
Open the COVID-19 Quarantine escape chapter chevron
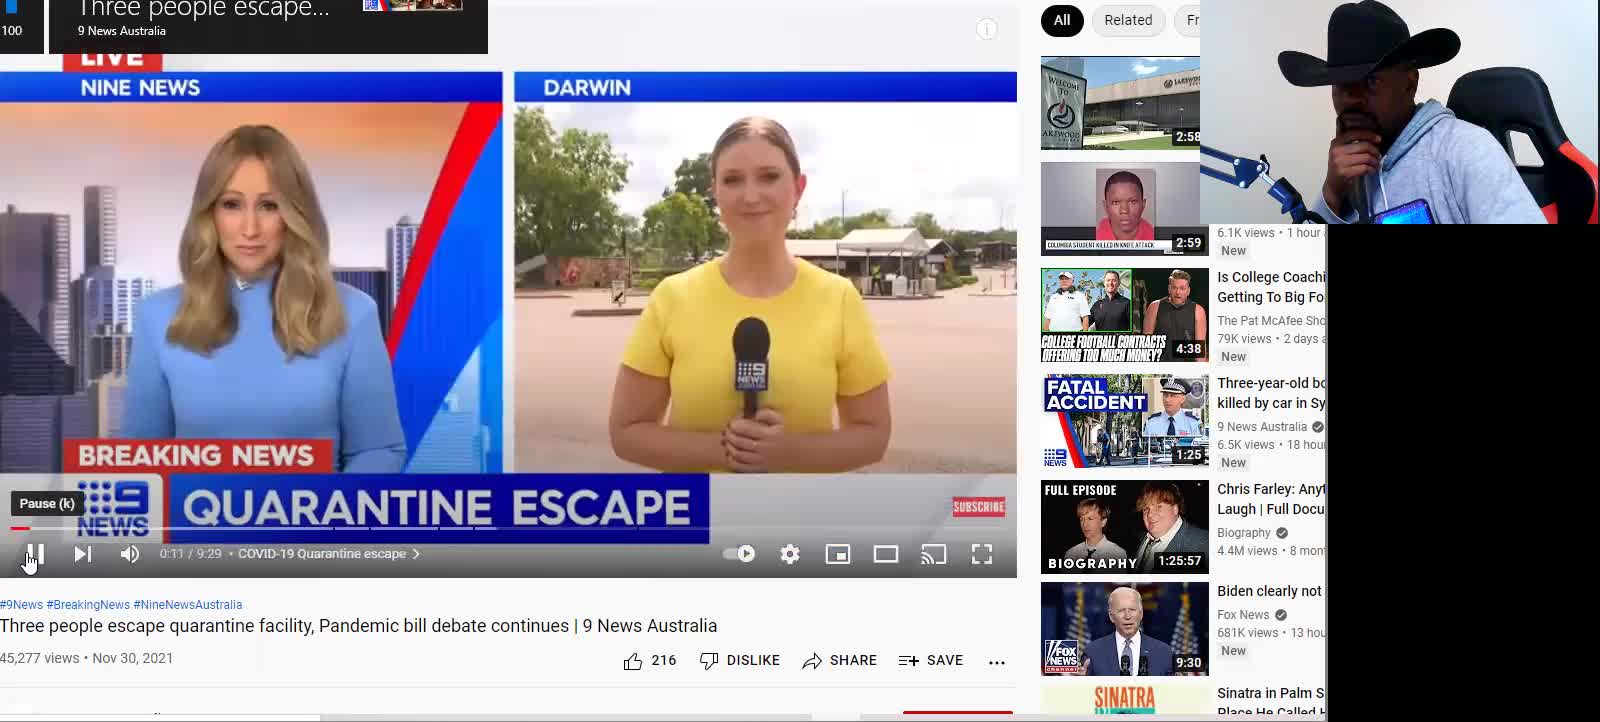click(x=416, y=554)
